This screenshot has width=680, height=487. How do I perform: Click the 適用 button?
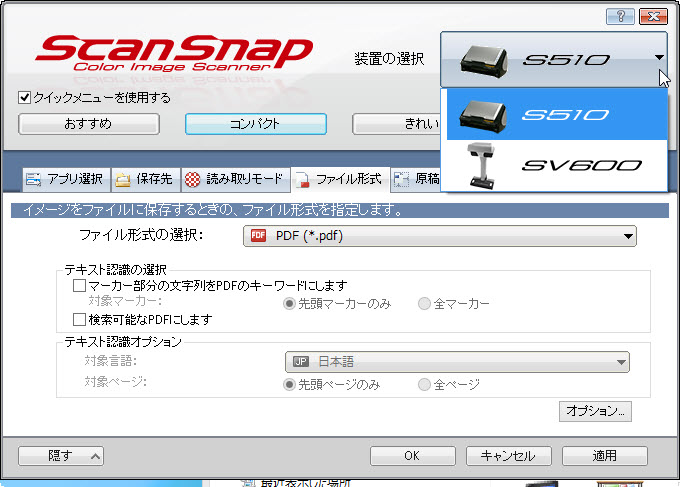coord(605,456)
